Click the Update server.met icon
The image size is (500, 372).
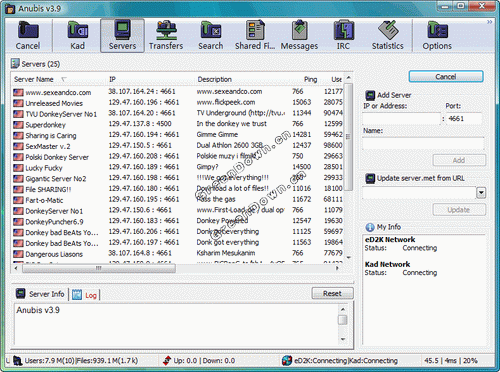370,178
